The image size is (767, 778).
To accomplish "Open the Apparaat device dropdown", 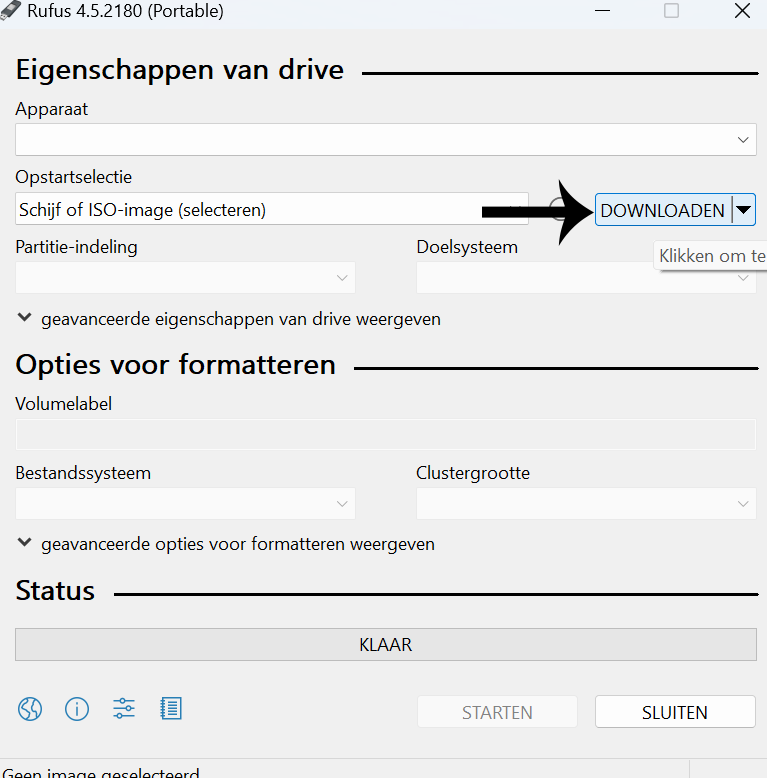I will (x=385, y=139).
